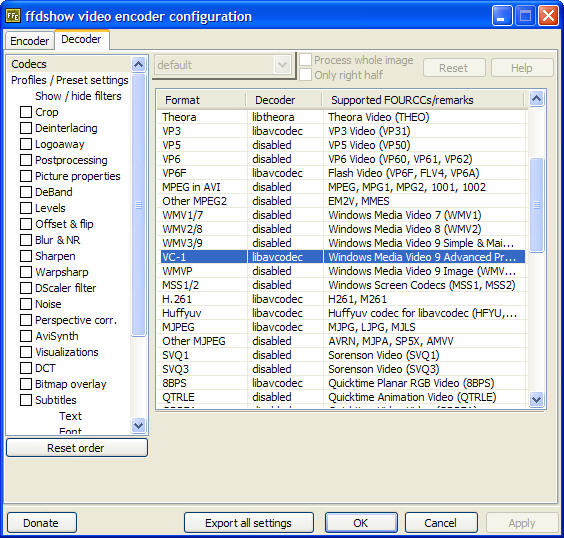Enable the Logoaway filter
This screenshot has width=564, height=538.
click(26, 144)
